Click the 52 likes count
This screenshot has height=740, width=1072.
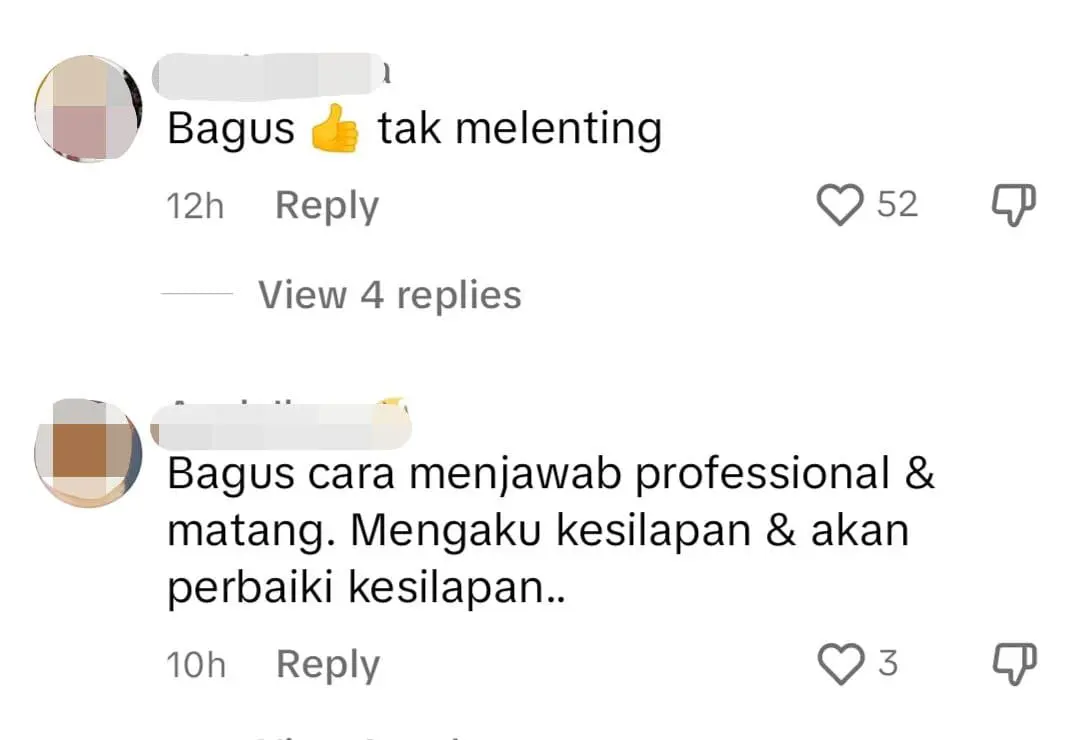(x=897, y=204)
